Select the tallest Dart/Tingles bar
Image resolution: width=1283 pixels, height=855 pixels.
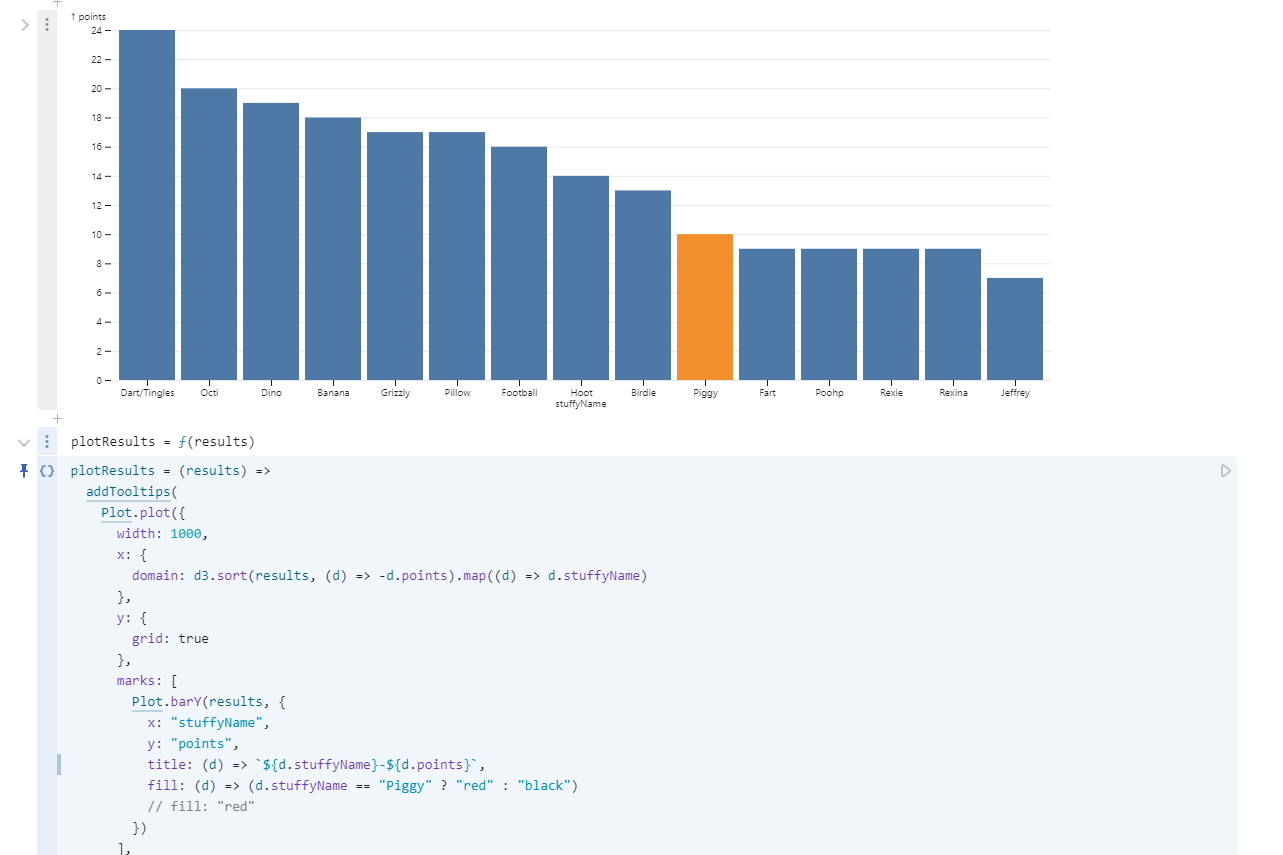147,205
